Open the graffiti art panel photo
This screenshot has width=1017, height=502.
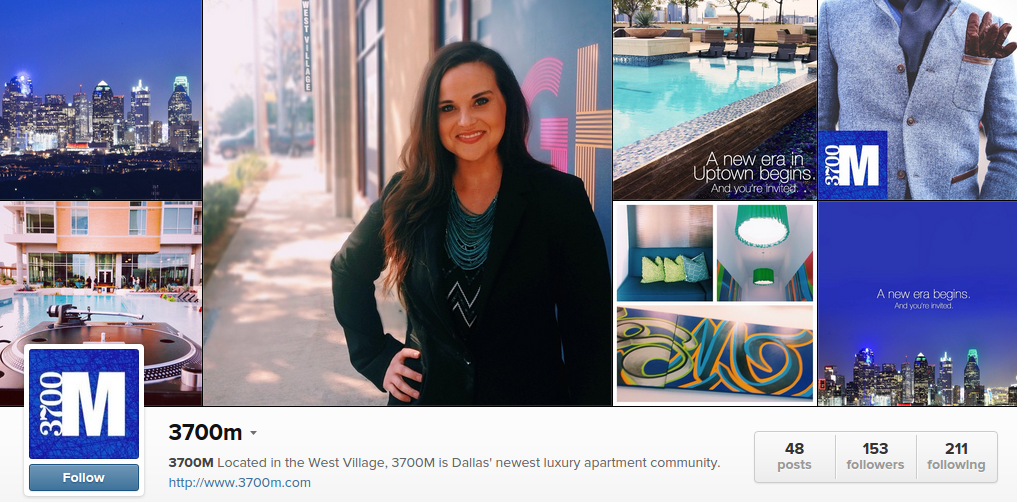pyautogui.click(x=715, y=353)
